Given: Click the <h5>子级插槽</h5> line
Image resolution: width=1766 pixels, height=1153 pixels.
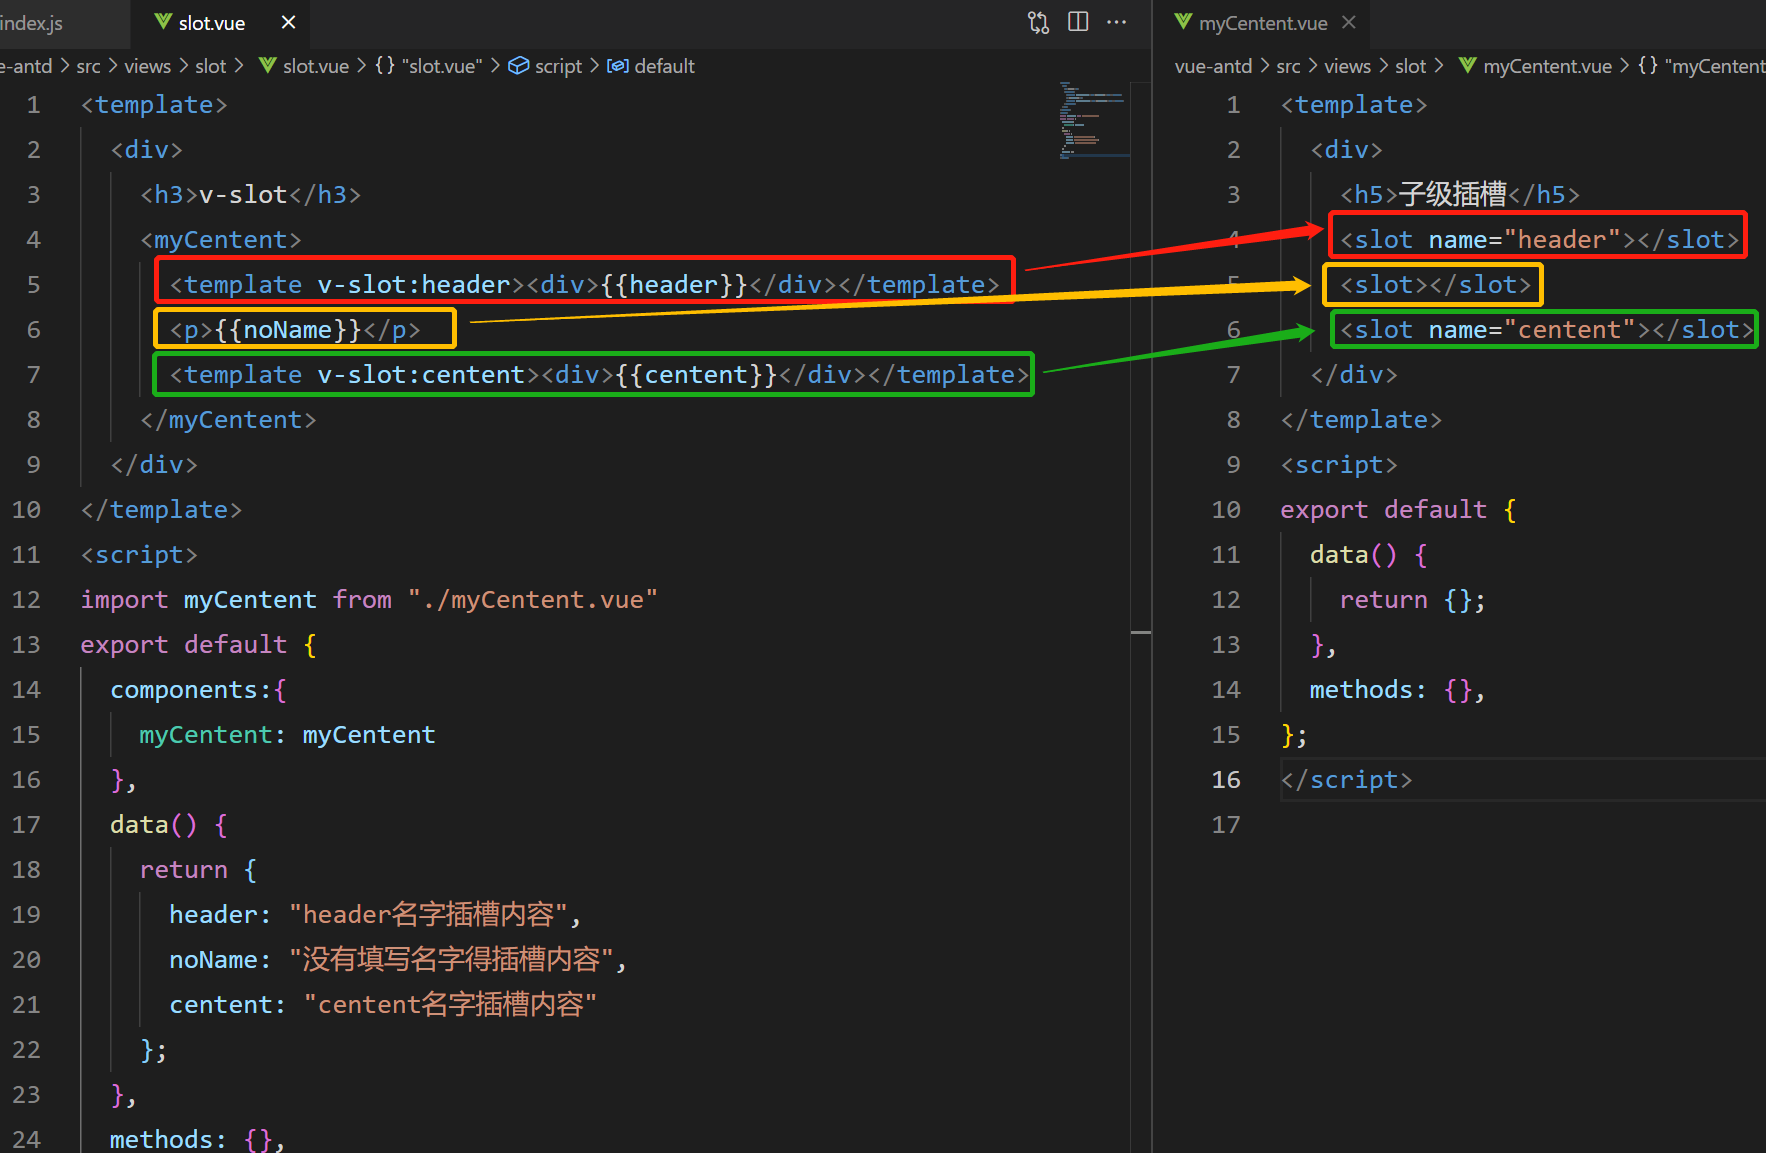Looking at the screenshot, I should [x=1460, y=195].
